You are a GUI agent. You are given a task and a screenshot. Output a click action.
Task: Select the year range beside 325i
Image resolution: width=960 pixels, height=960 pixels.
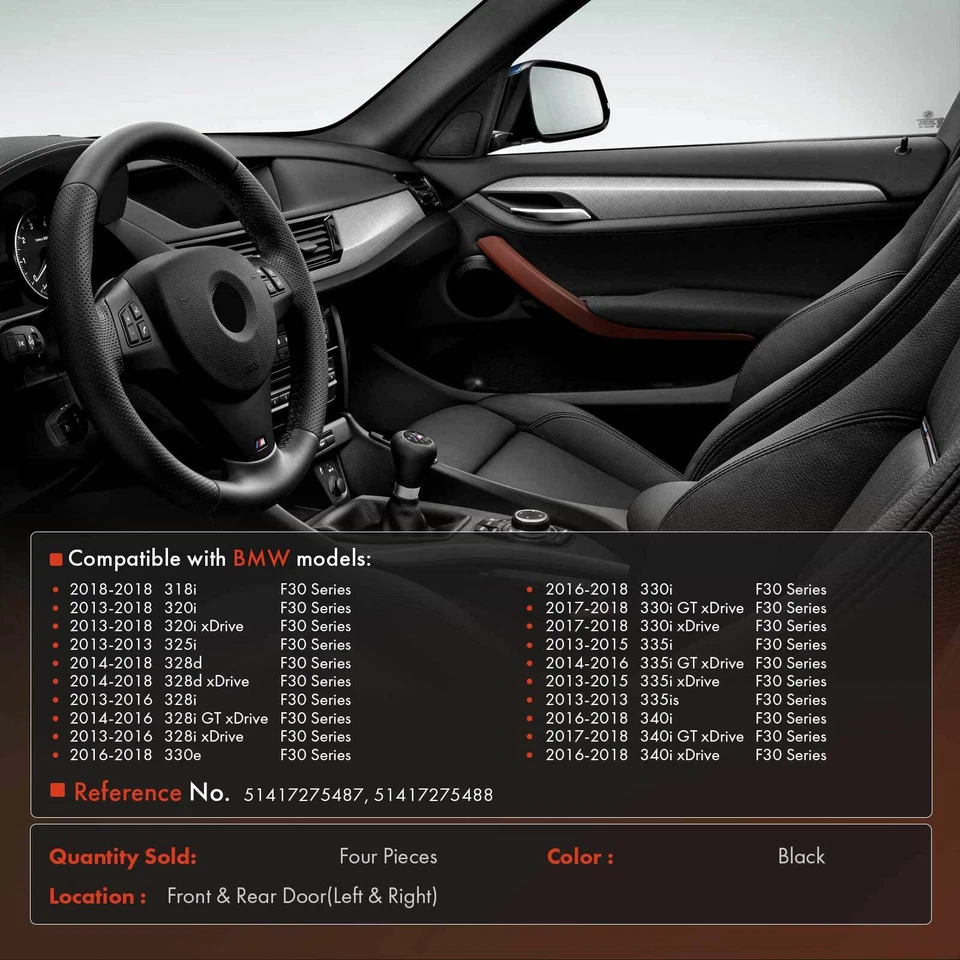click(x=111, y=644)
